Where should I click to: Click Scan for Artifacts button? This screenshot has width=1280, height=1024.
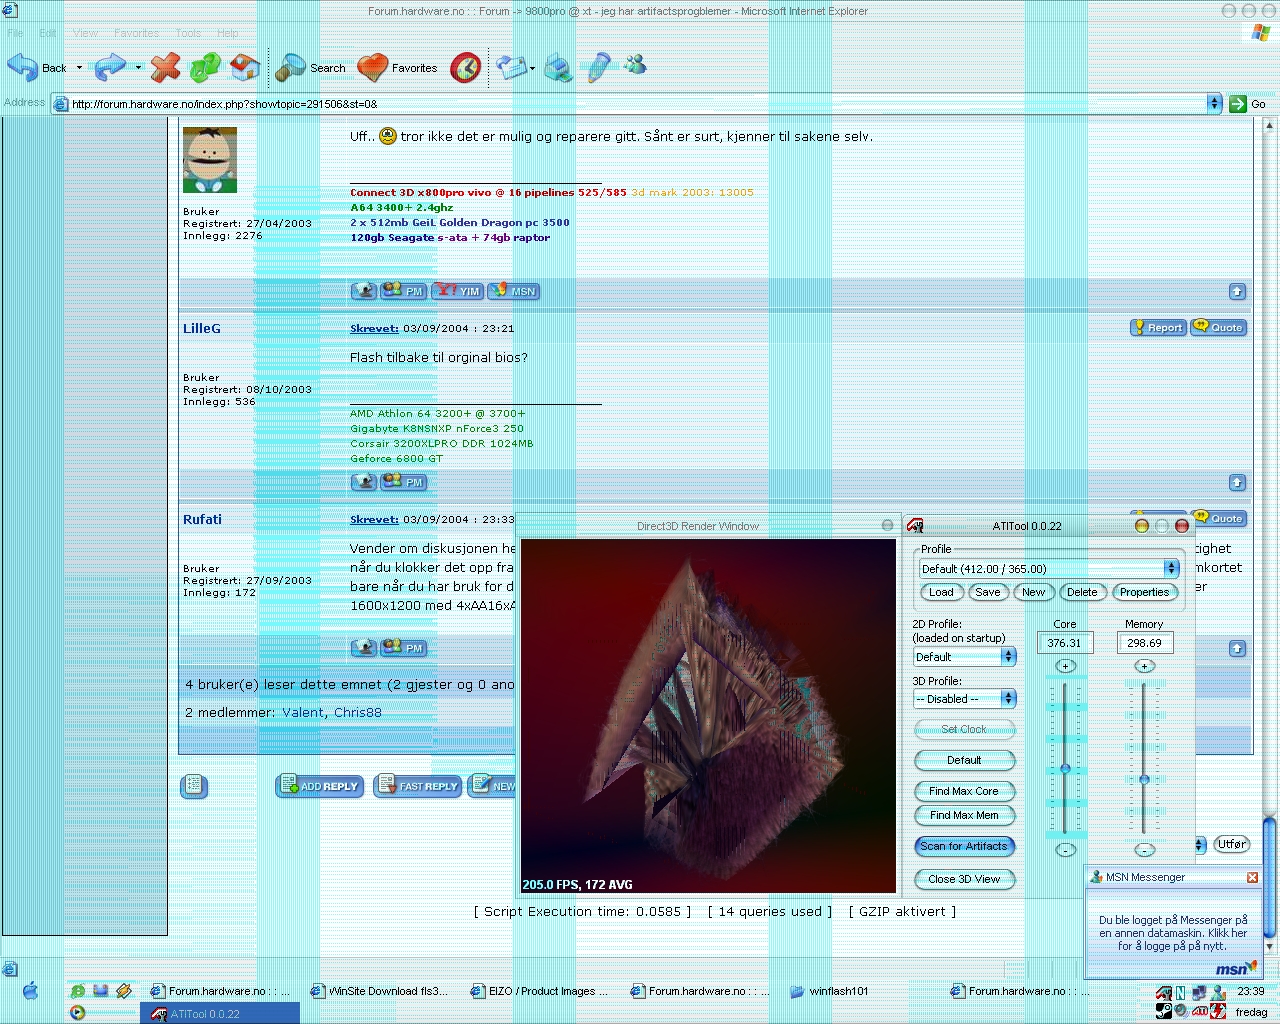tap(964, 846)
